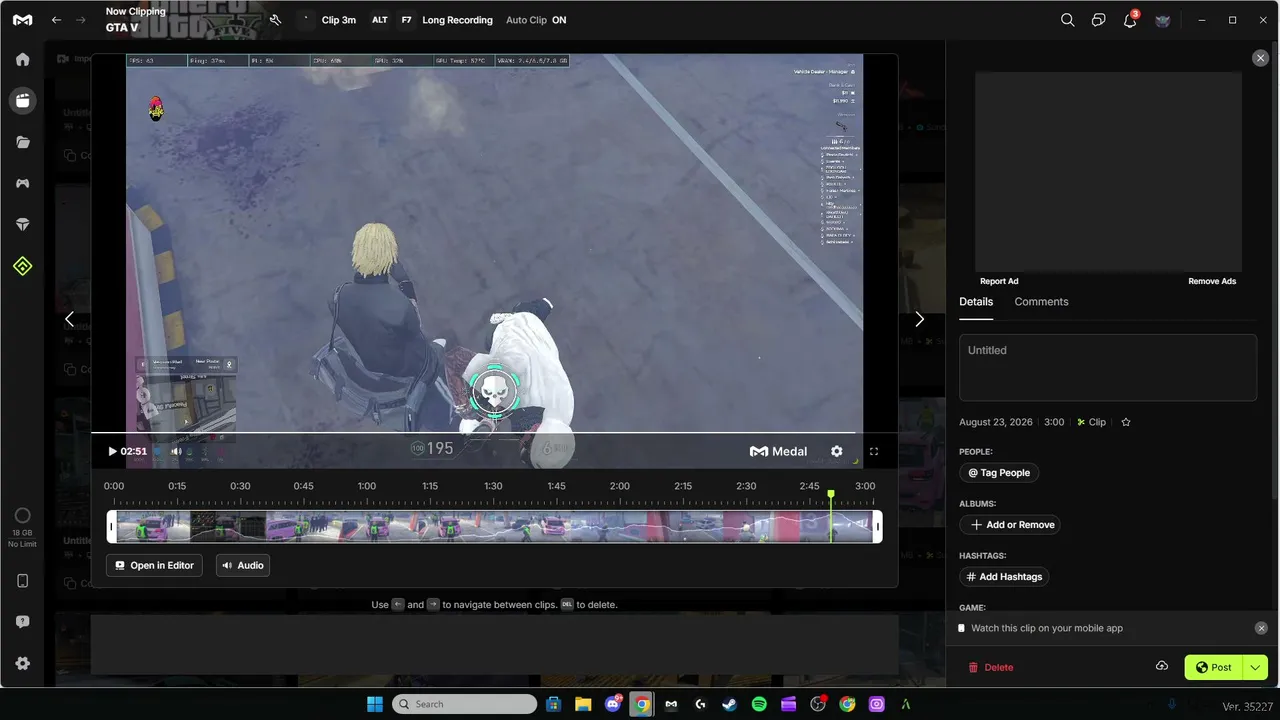The width and height of the screenshot is (1280, 720).
Task: Open the clips library sidebar icon
Action: click(x=22, y=100)
